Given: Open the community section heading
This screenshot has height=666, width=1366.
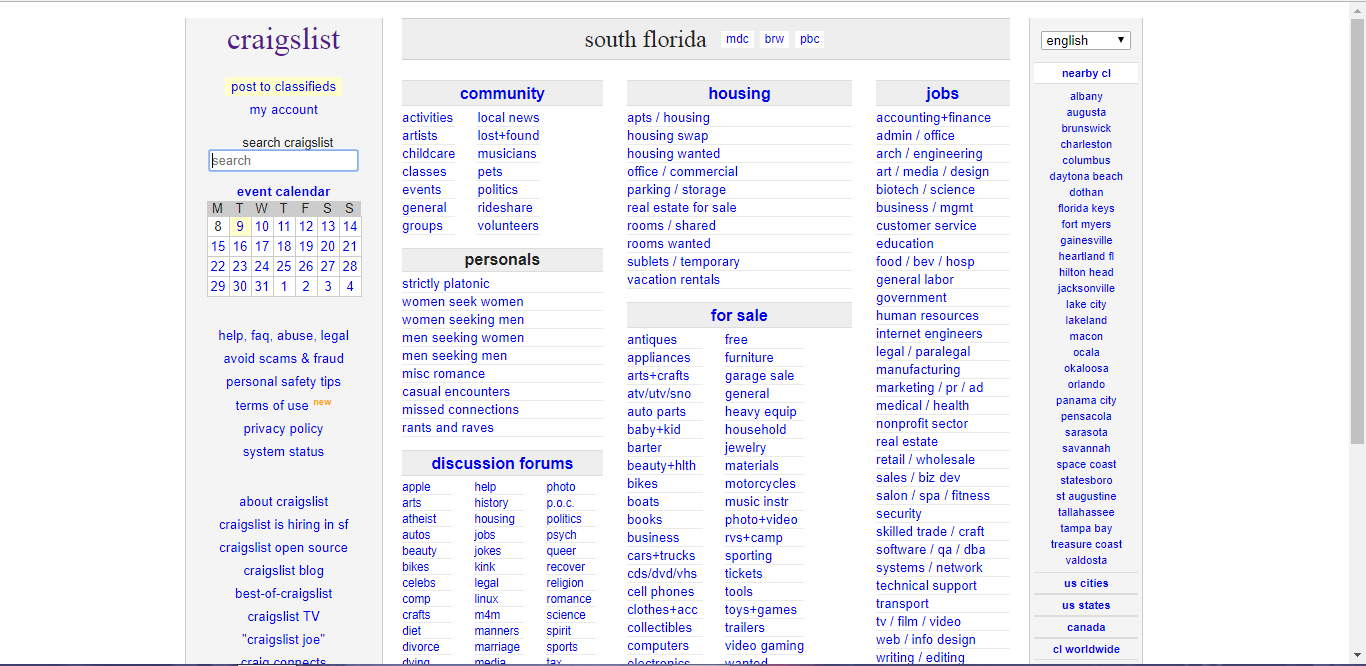Looking at the screenshot, I should (x=502, y=93).
